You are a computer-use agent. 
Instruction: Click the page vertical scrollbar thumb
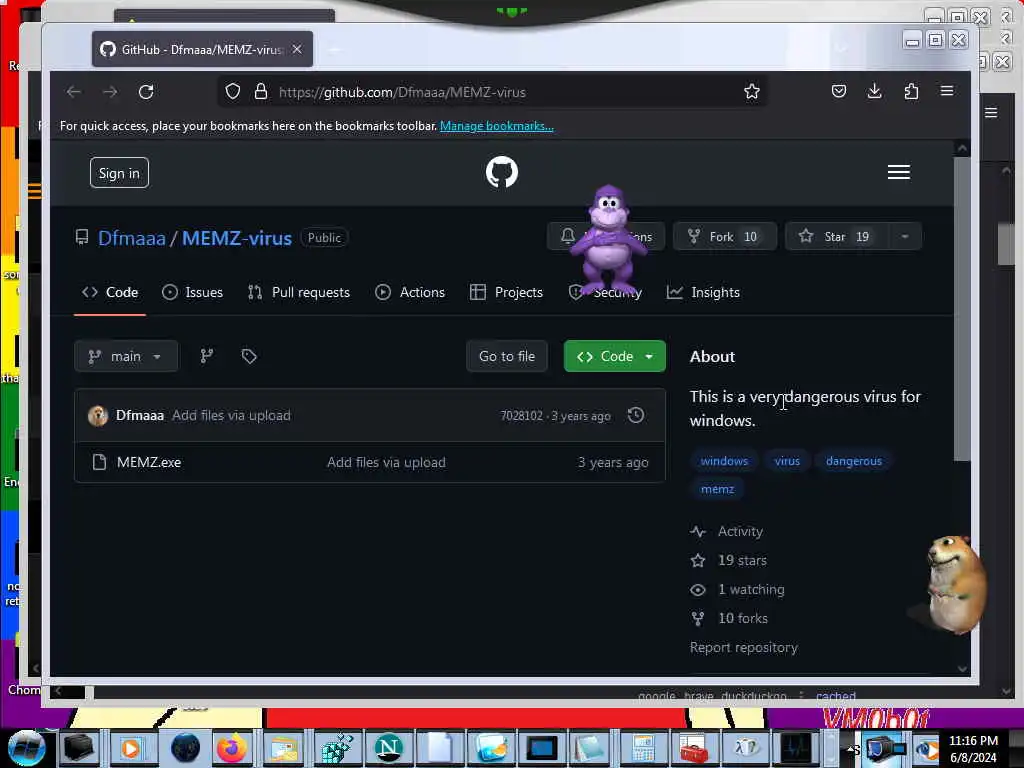pos(962,308)
